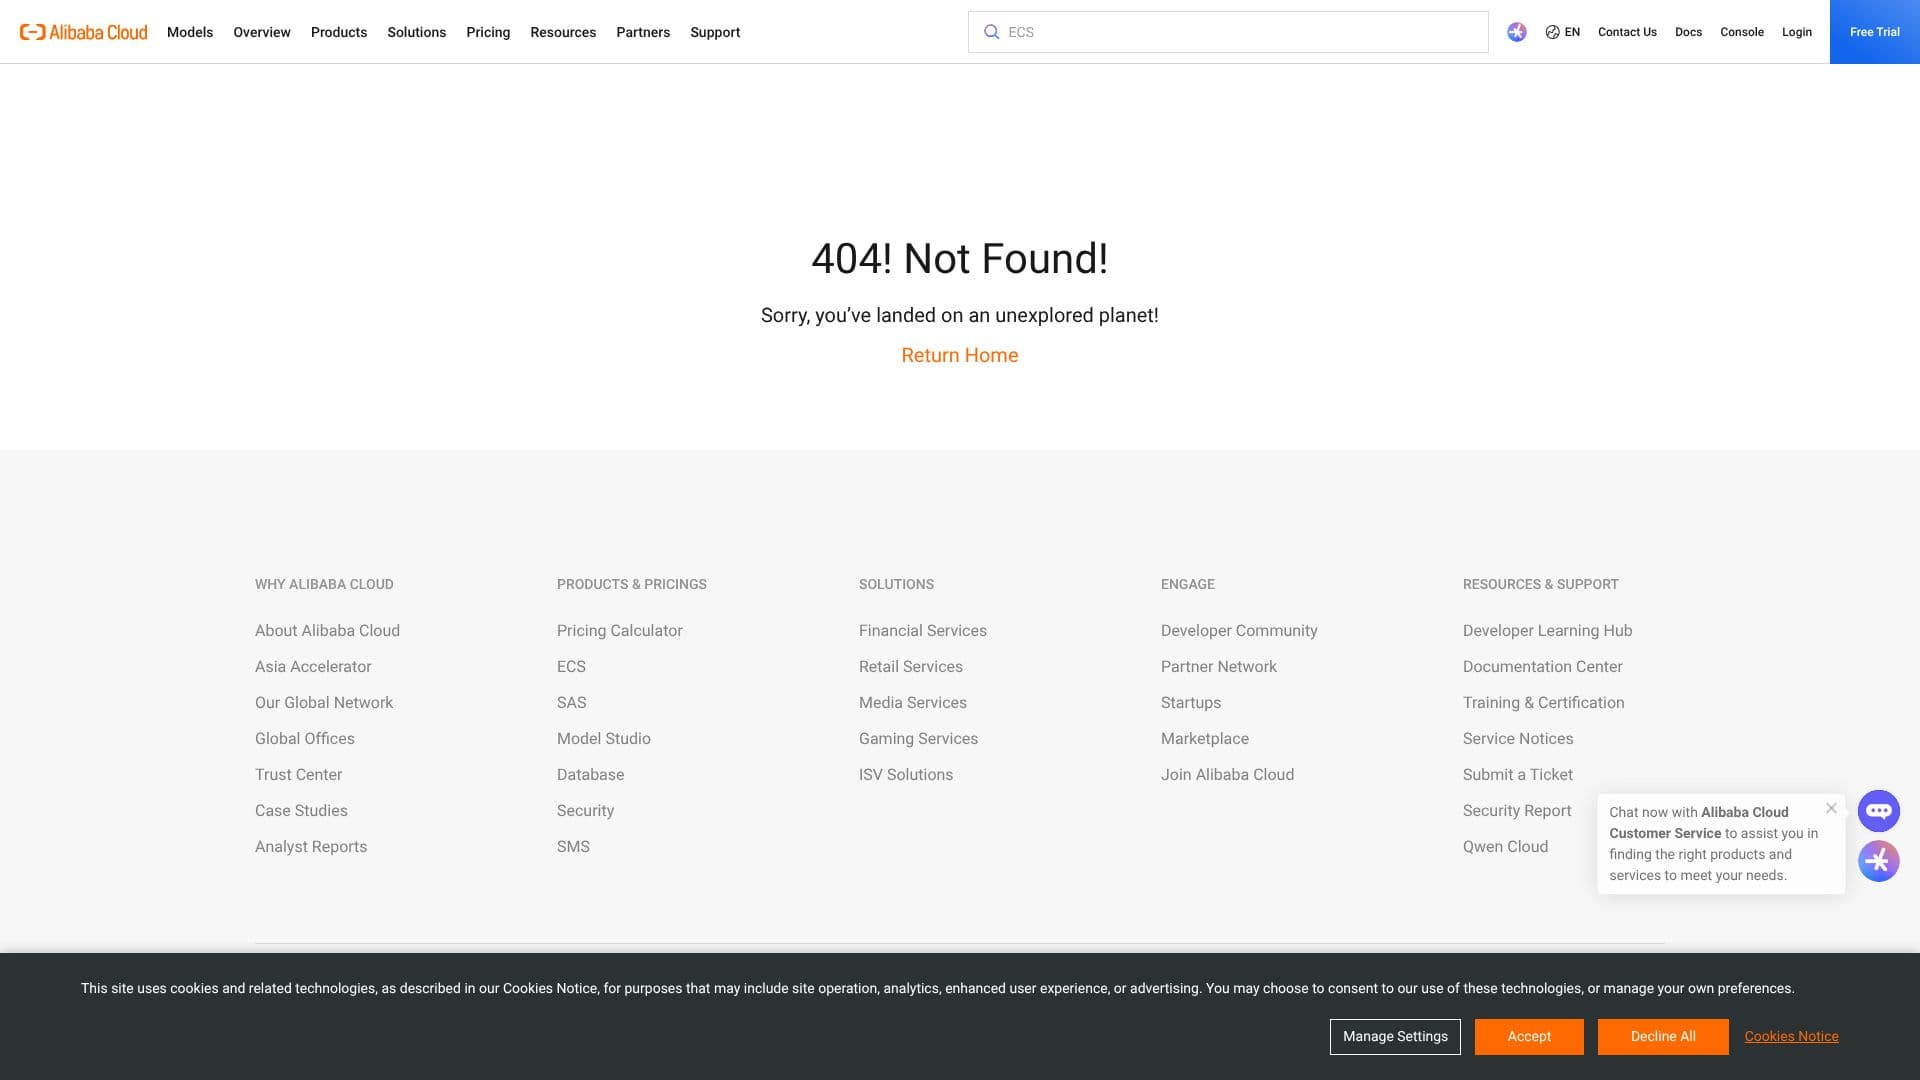Viewport: 1920px width, 1080px height.
Task: Click Manage Settings cookie button
Action: pos(1395,1037)
